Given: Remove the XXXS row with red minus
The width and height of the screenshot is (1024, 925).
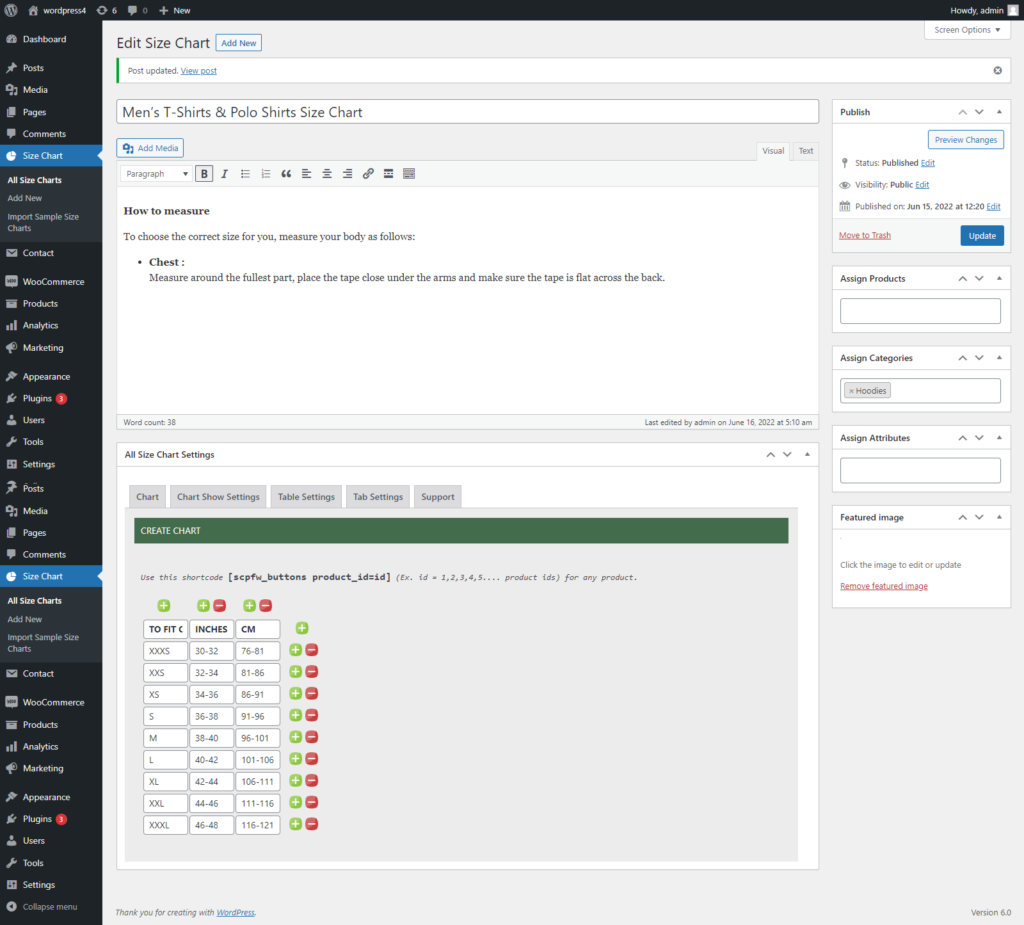Looking at the screenshot, I should click(312, 650).
